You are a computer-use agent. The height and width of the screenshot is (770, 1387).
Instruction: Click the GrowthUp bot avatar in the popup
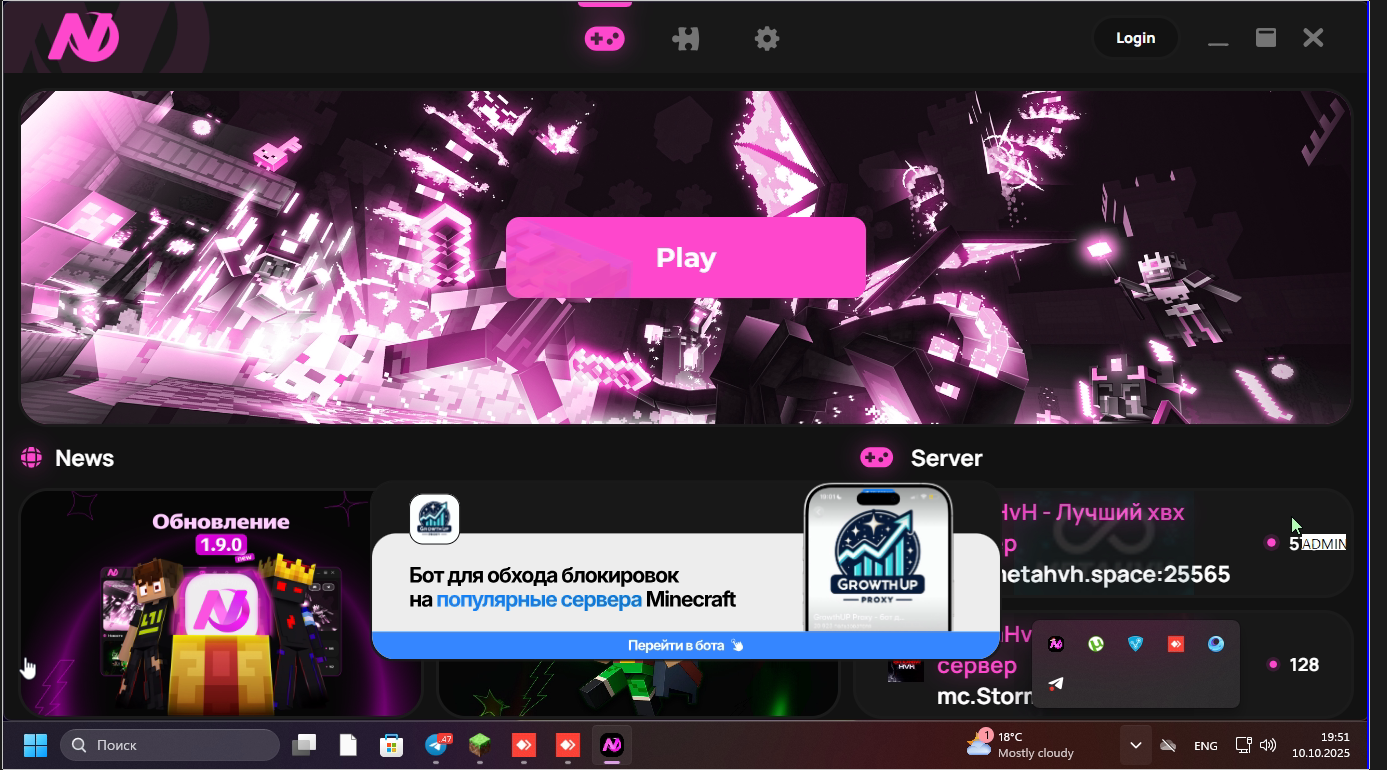click(x=436, y=519)
